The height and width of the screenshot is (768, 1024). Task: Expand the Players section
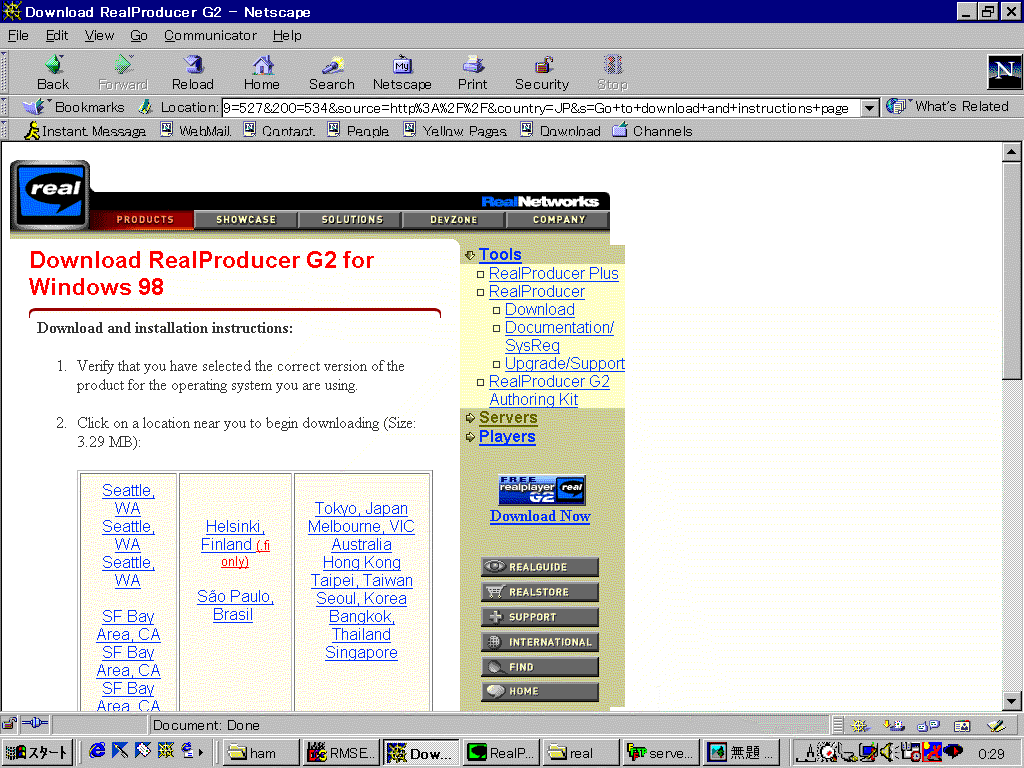coord(470,437)
